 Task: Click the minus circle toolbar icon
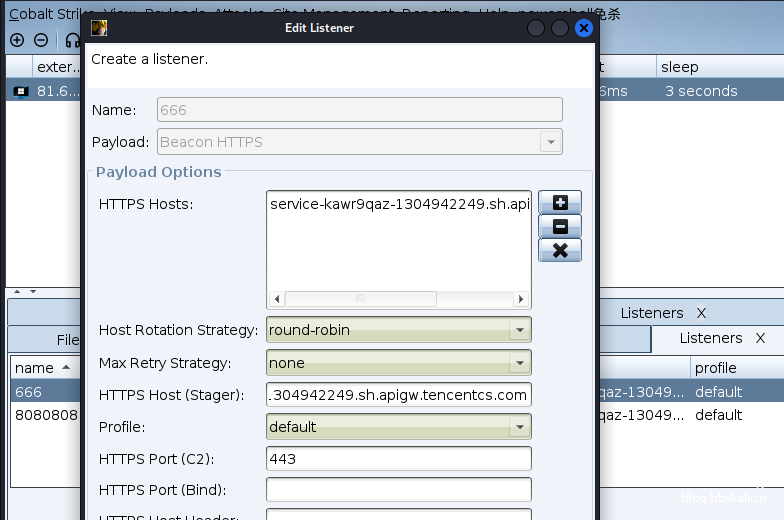click(x=41, y=40)
